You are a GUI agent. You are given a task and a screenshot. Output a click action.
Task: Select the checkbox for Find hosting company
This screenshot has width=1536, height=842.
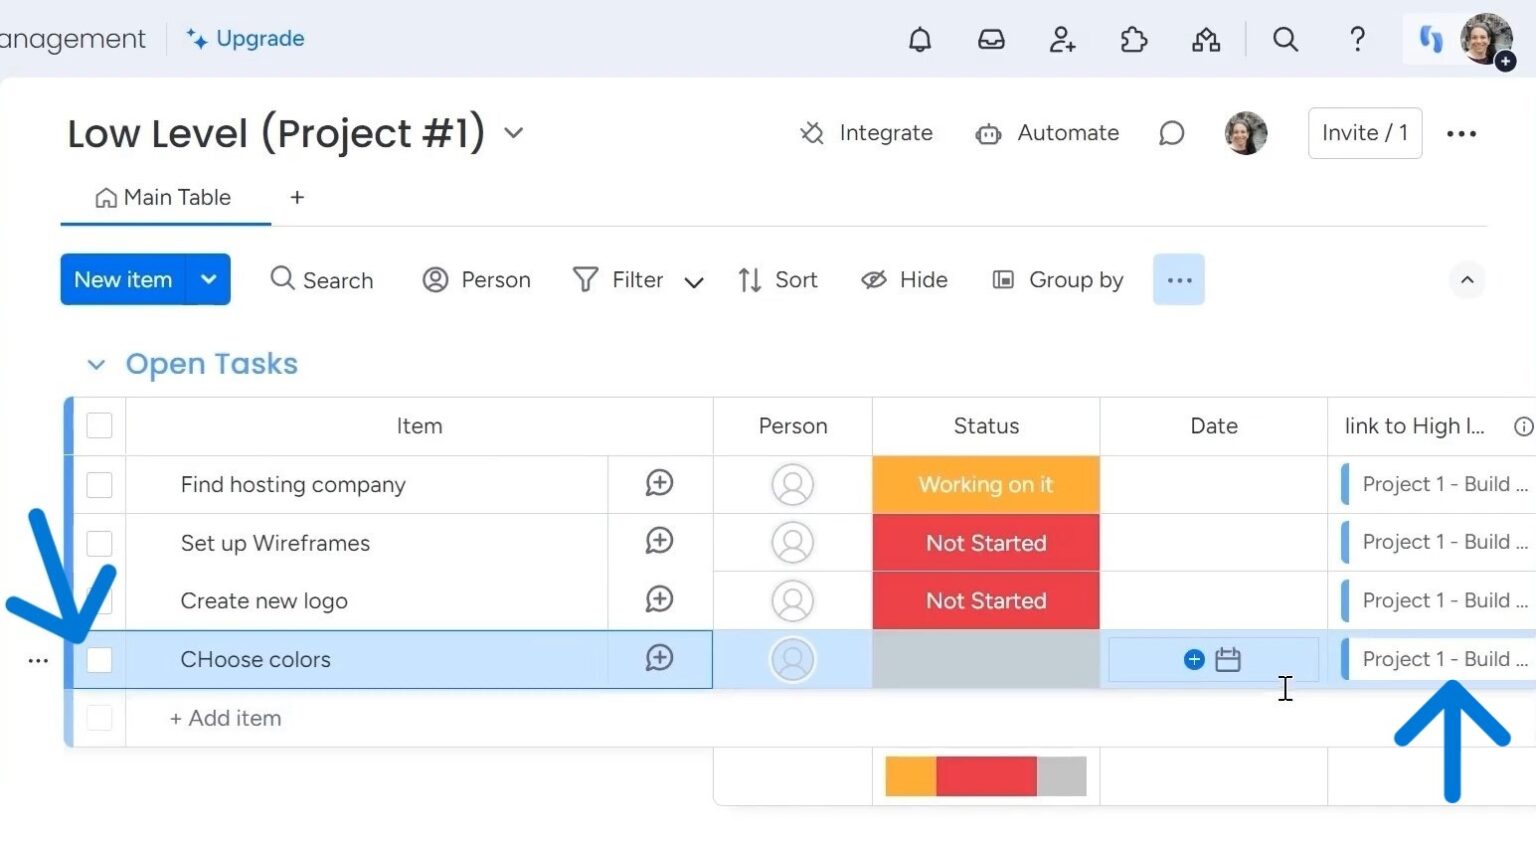[x=99, y=485]
